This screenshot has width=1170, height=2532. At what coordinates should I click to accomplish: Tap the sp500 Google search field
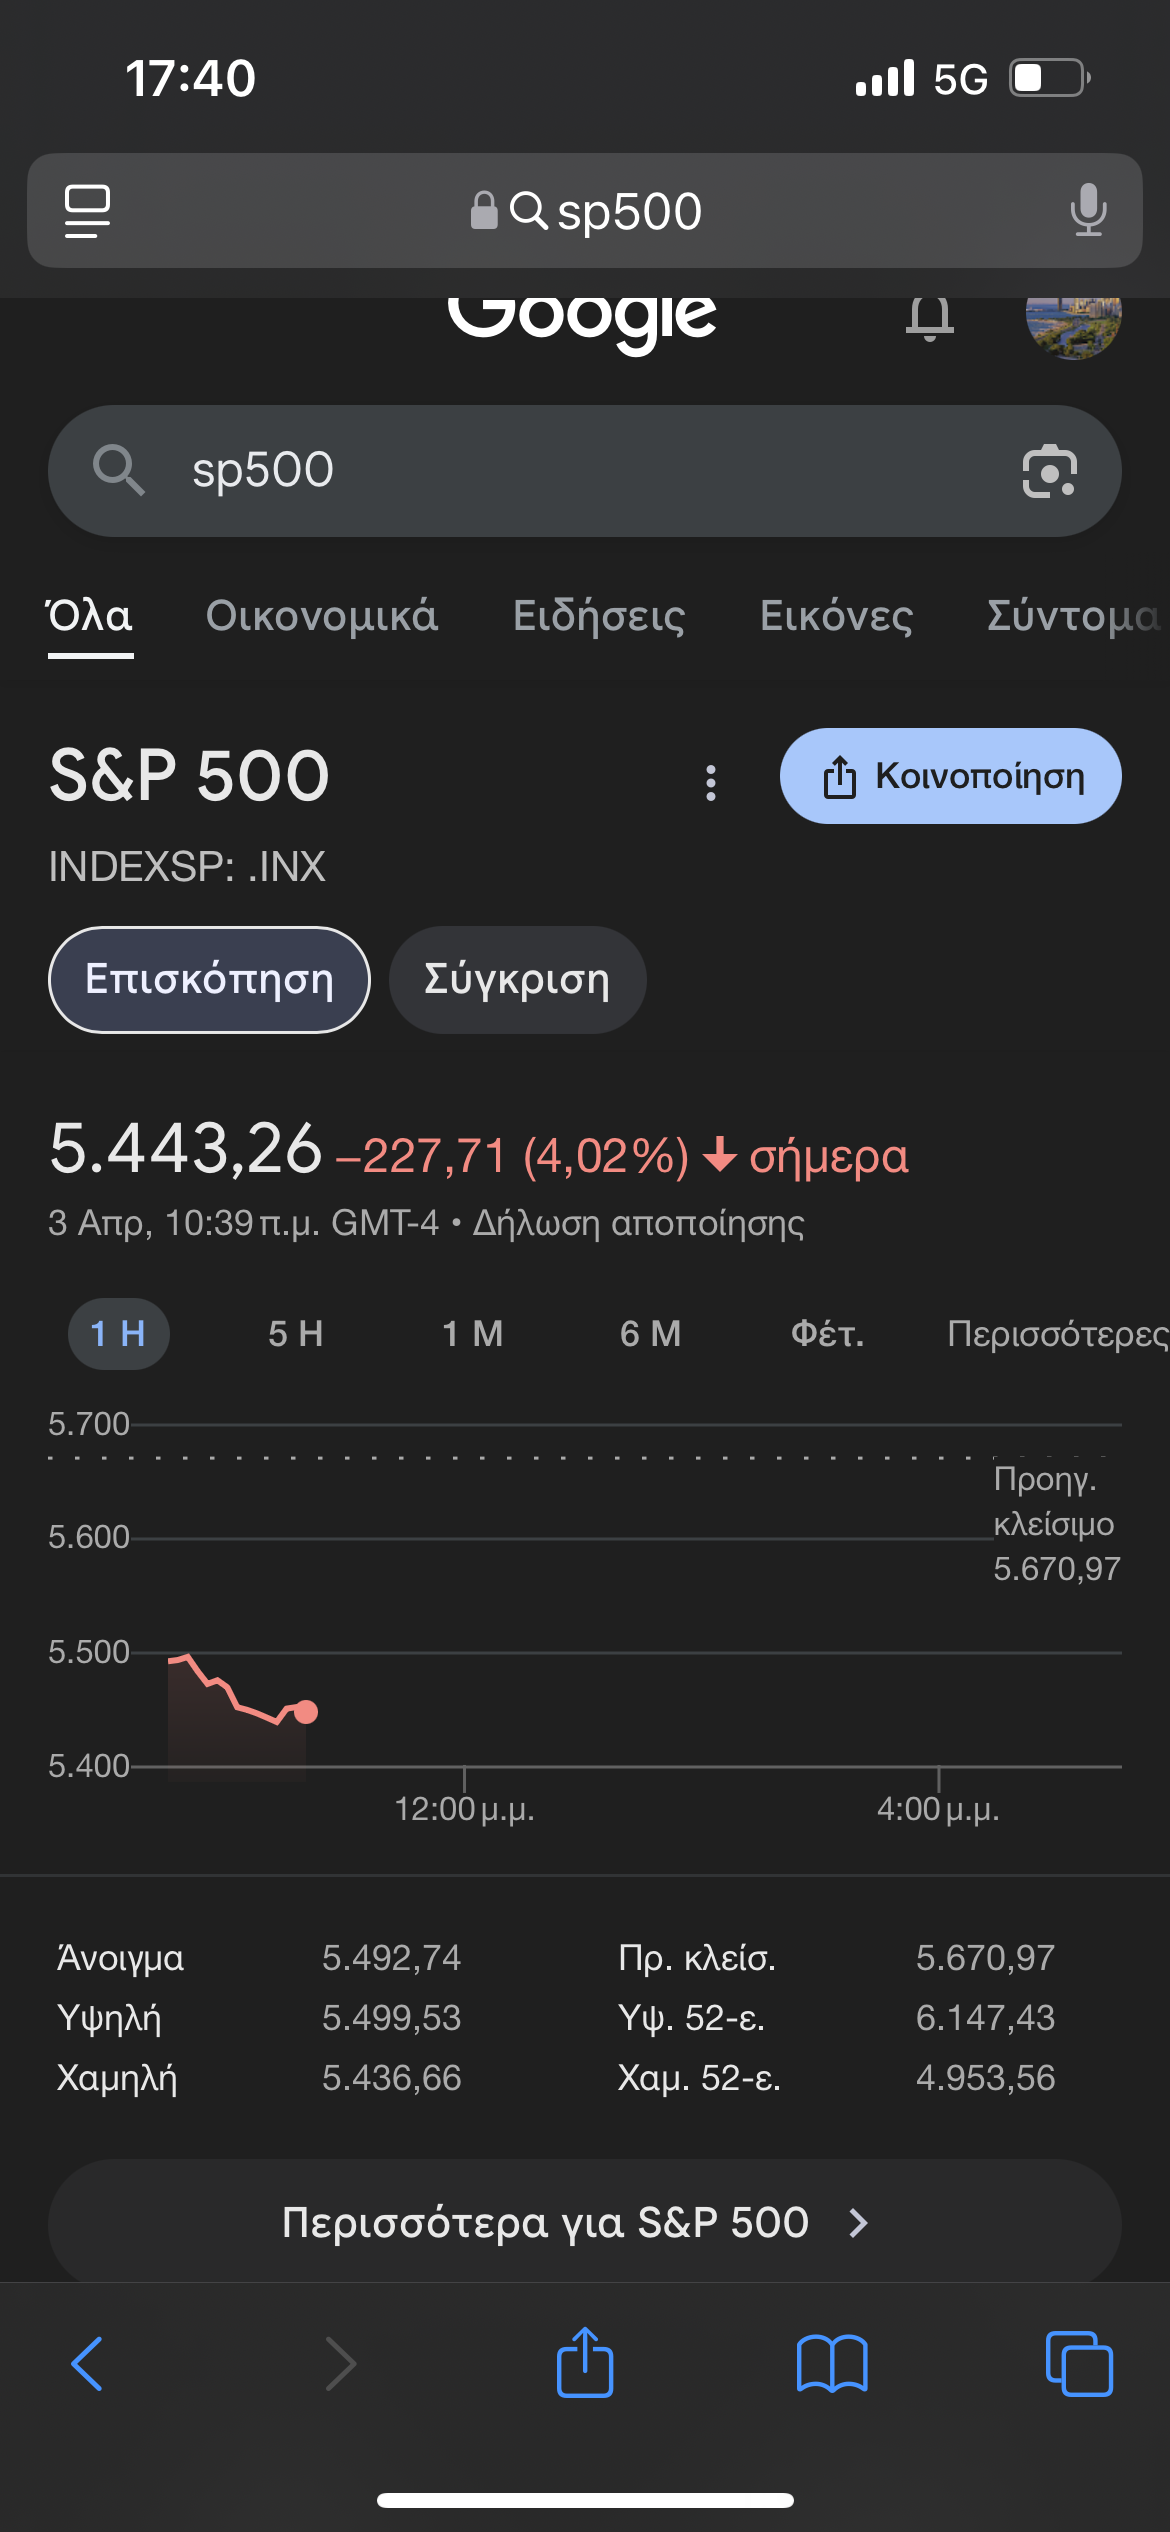click(560, 471)
